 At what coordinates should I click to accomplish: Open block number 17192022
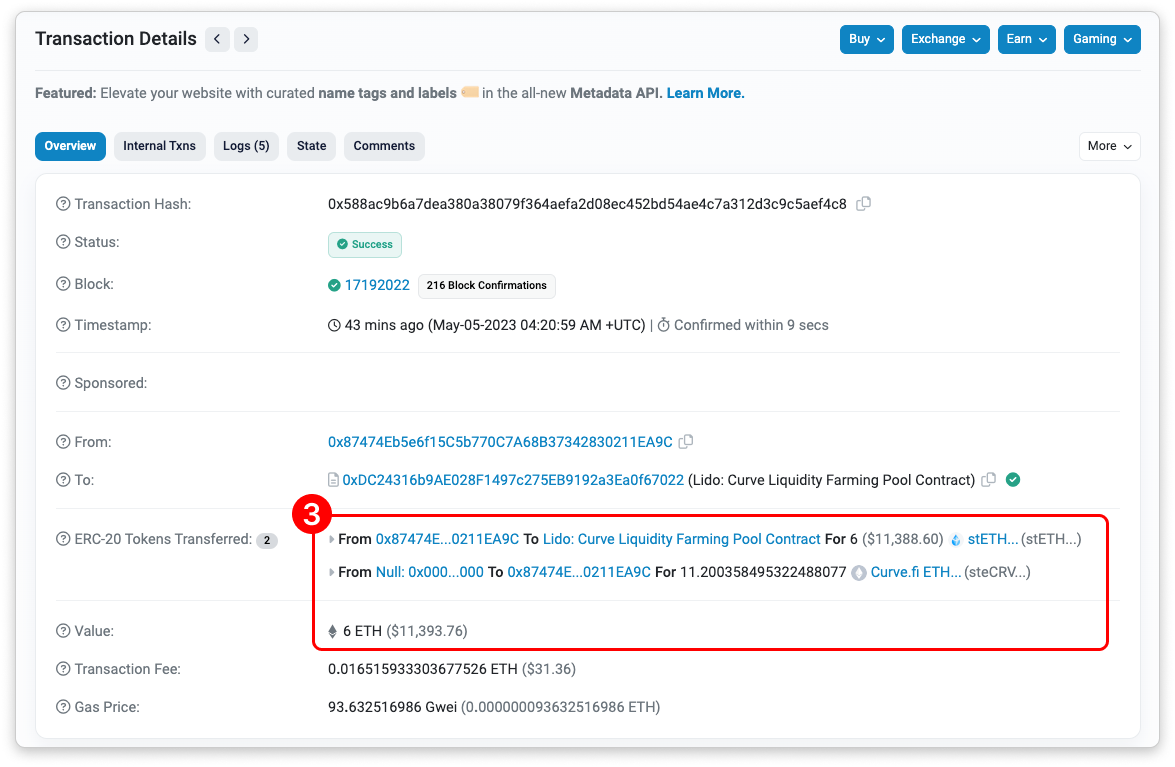(x=377, y=285)
